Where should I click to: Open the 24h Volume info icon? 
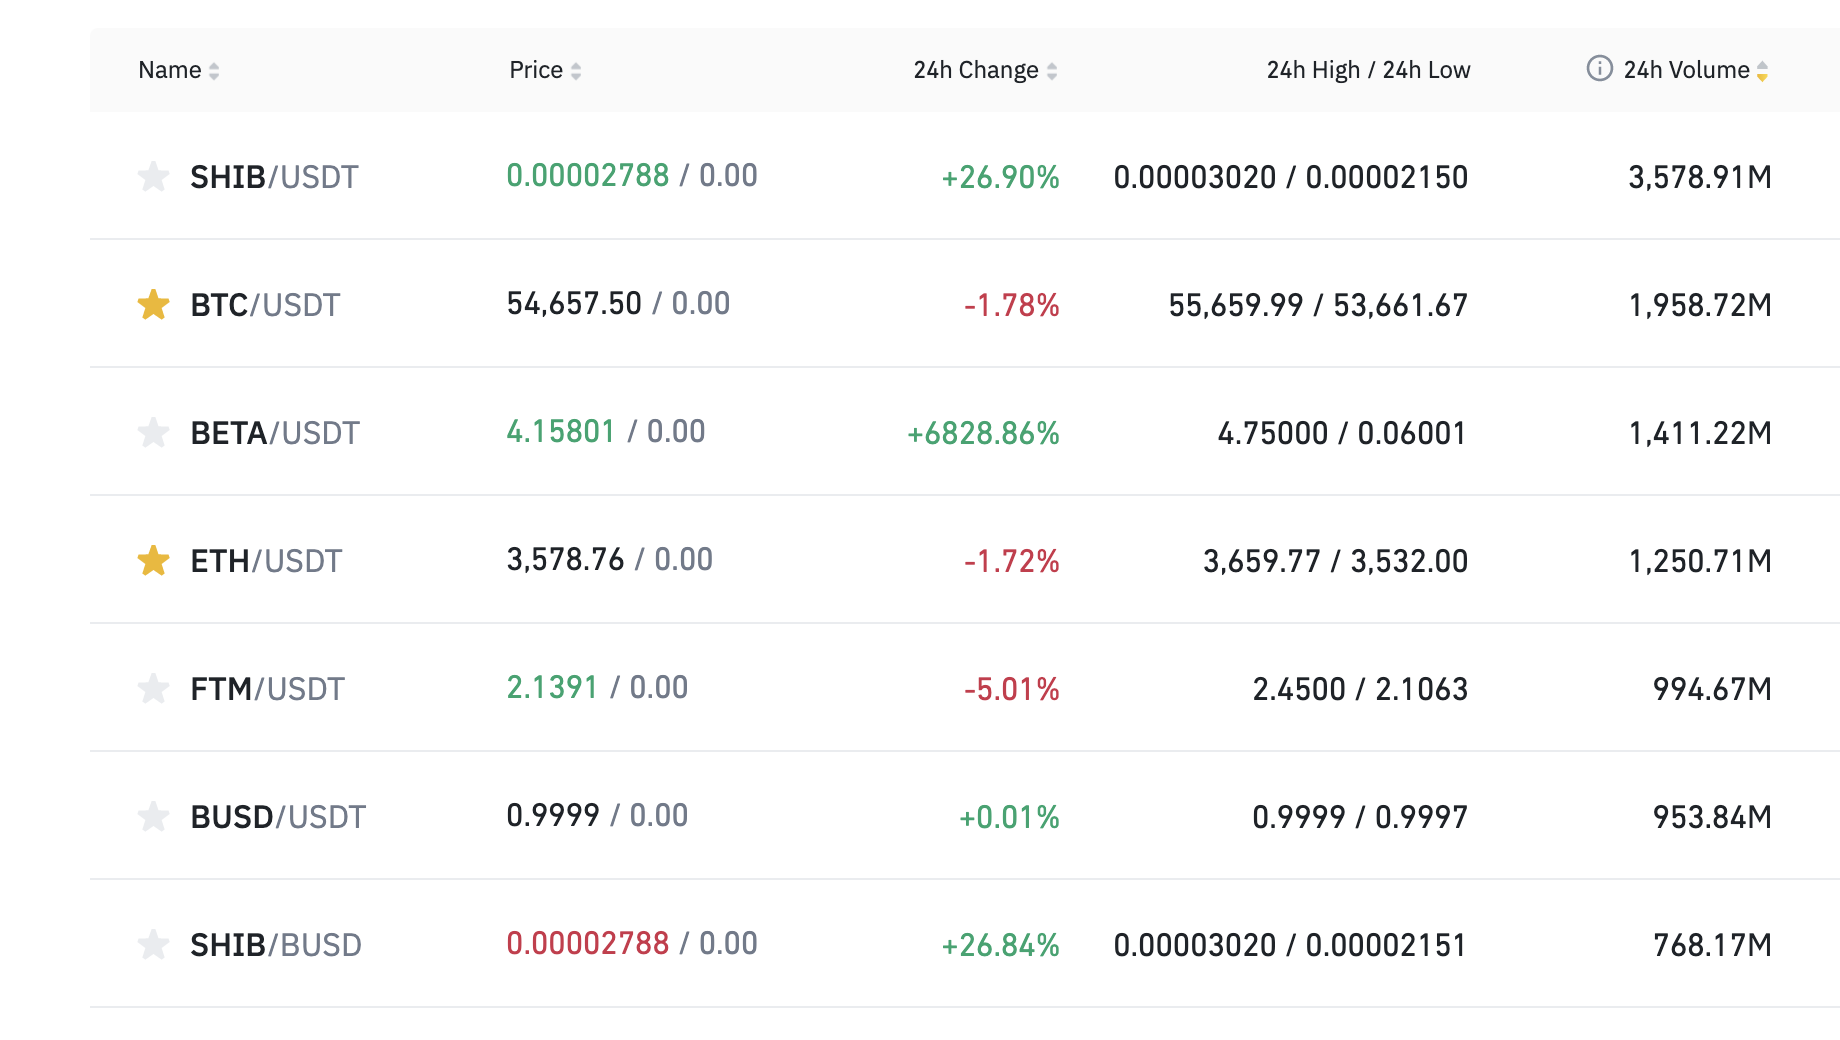click(x=1600, y=68)
